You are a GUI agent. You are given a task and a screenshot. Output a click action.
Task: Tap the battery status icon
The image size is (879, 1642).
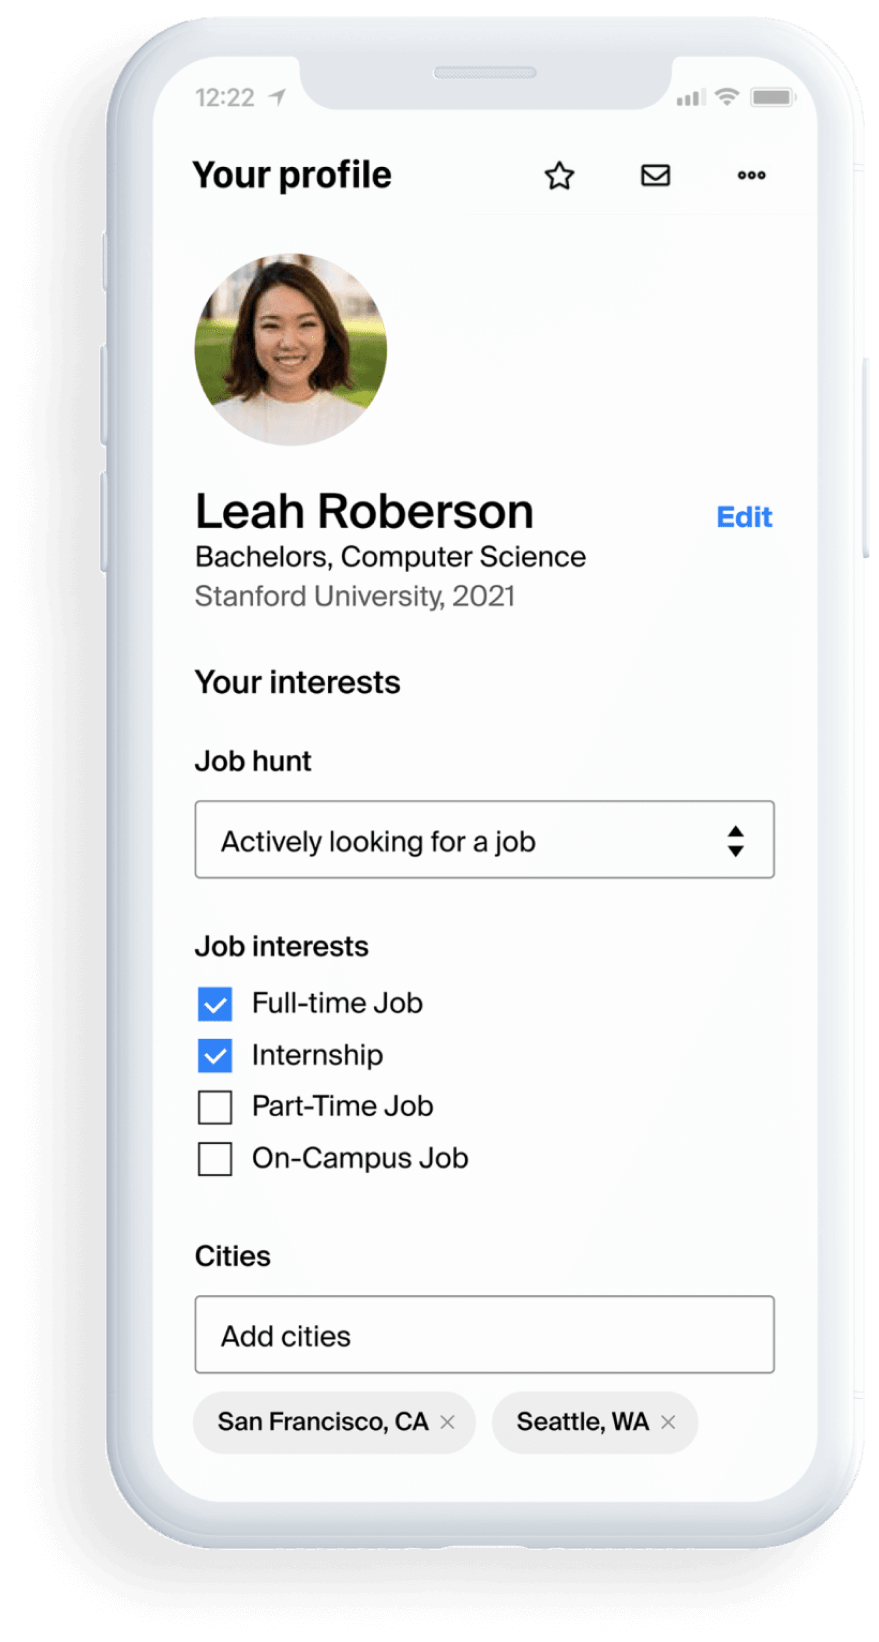(772, 97)
